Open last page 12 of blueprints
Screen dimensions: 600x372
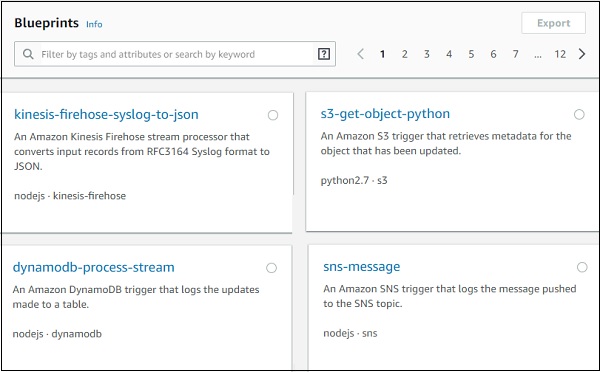560,54
